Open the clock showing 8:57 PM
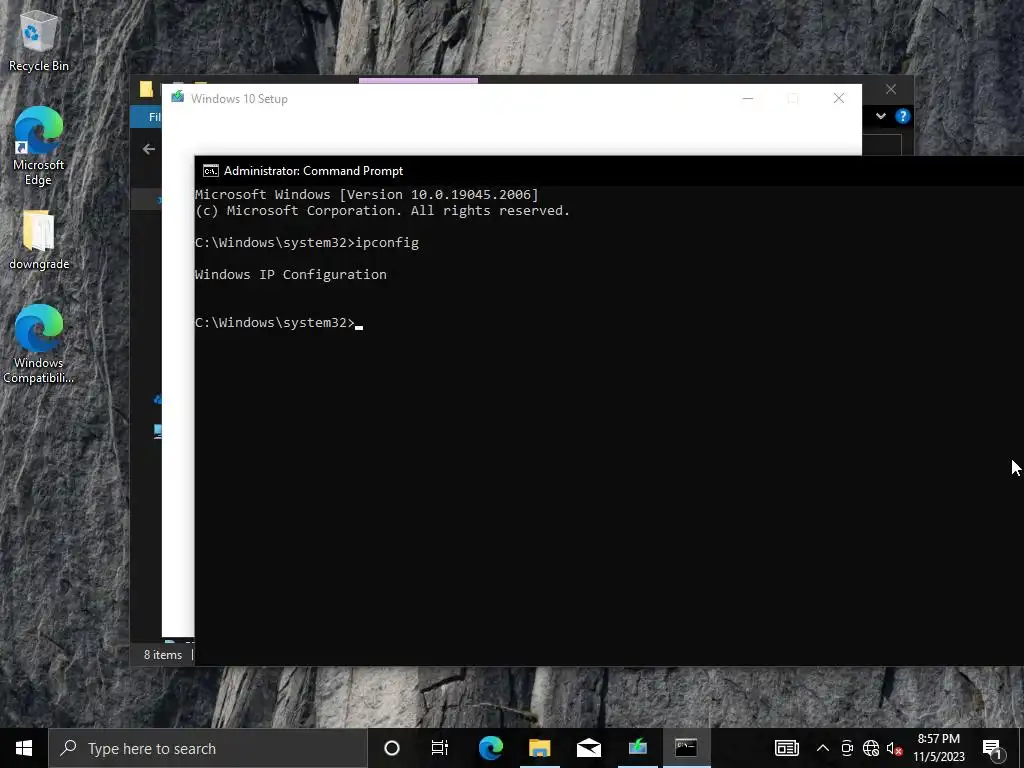The image size is (1024, 768). (x=938, y=748)
